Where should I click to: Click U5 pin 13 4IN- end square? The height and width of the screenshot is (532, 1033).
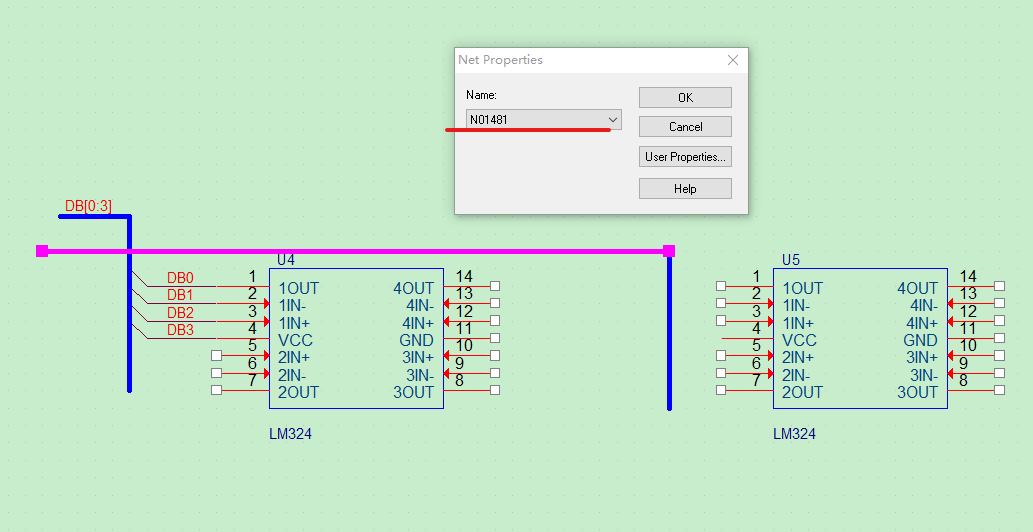(999, 303)
